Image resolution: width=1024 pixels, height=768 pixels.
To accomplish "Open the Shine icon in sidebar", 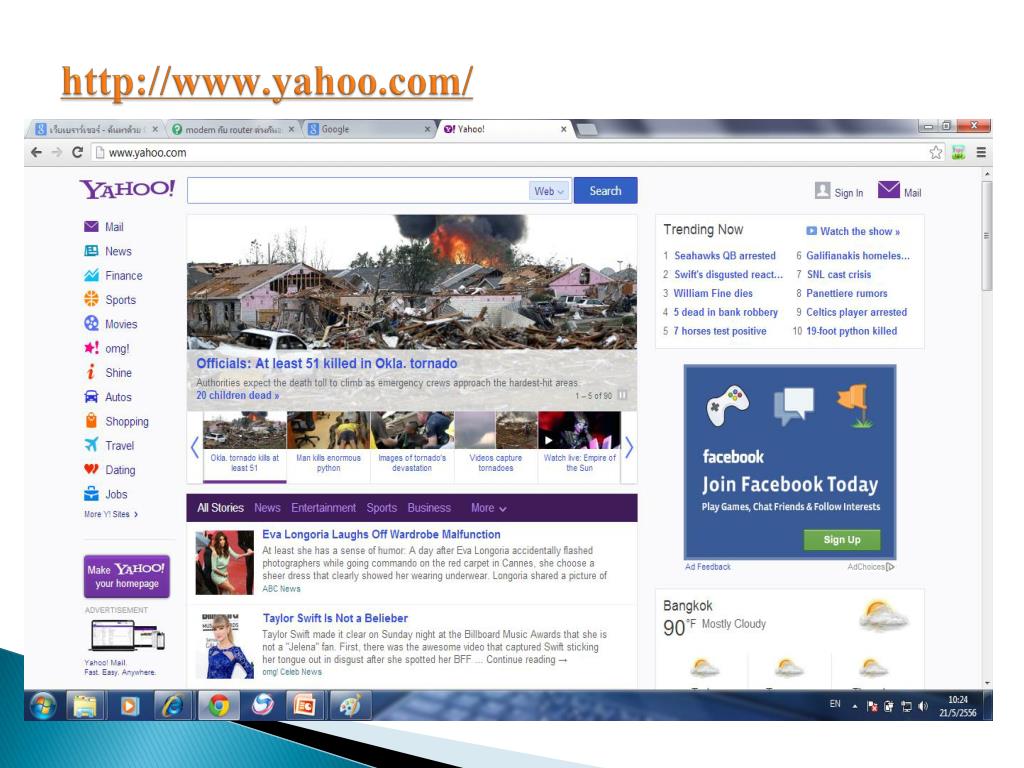I will 91,372.
